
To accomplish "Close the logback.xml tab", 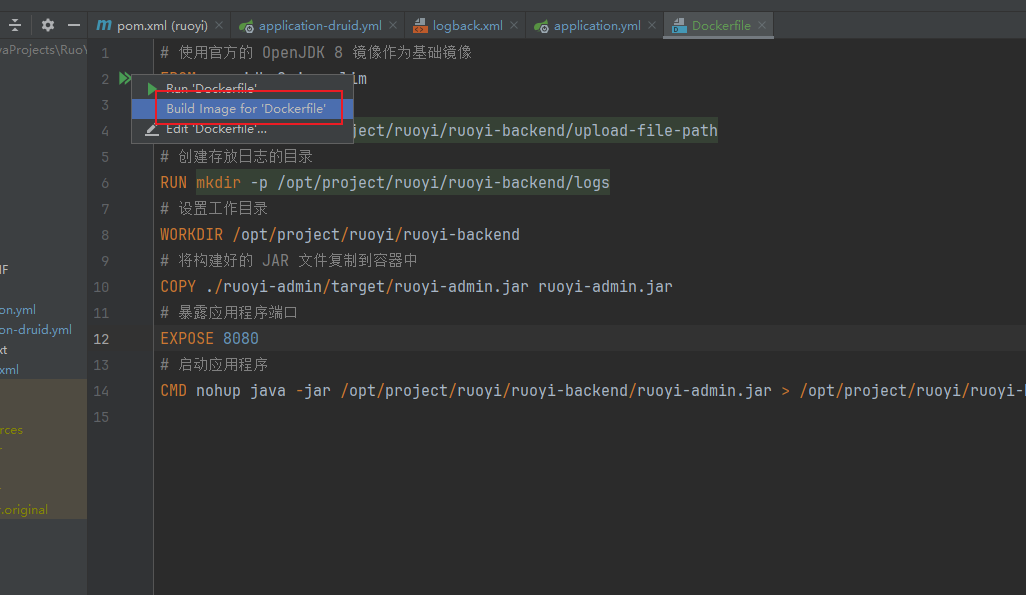I will (513, 24).
